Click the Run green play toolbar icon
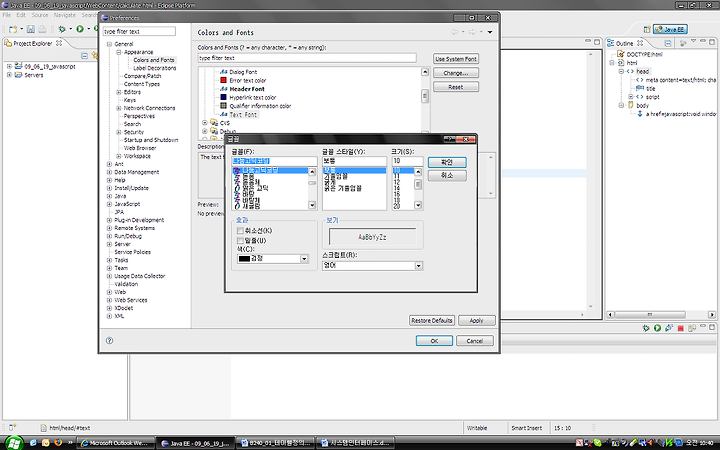720x450 pixels. point(80,29)
